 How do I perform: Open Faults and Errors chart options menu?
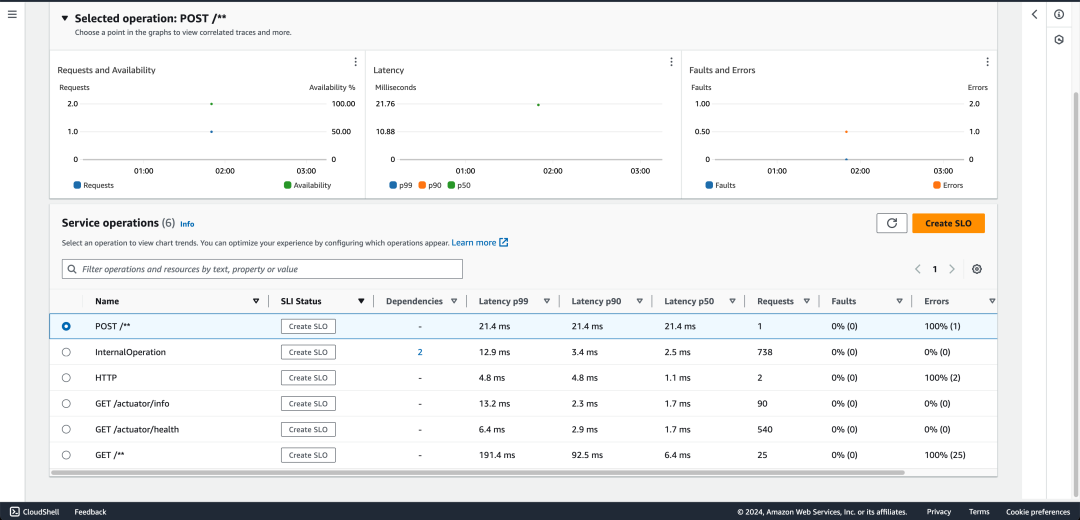click(x=987, y=62)
